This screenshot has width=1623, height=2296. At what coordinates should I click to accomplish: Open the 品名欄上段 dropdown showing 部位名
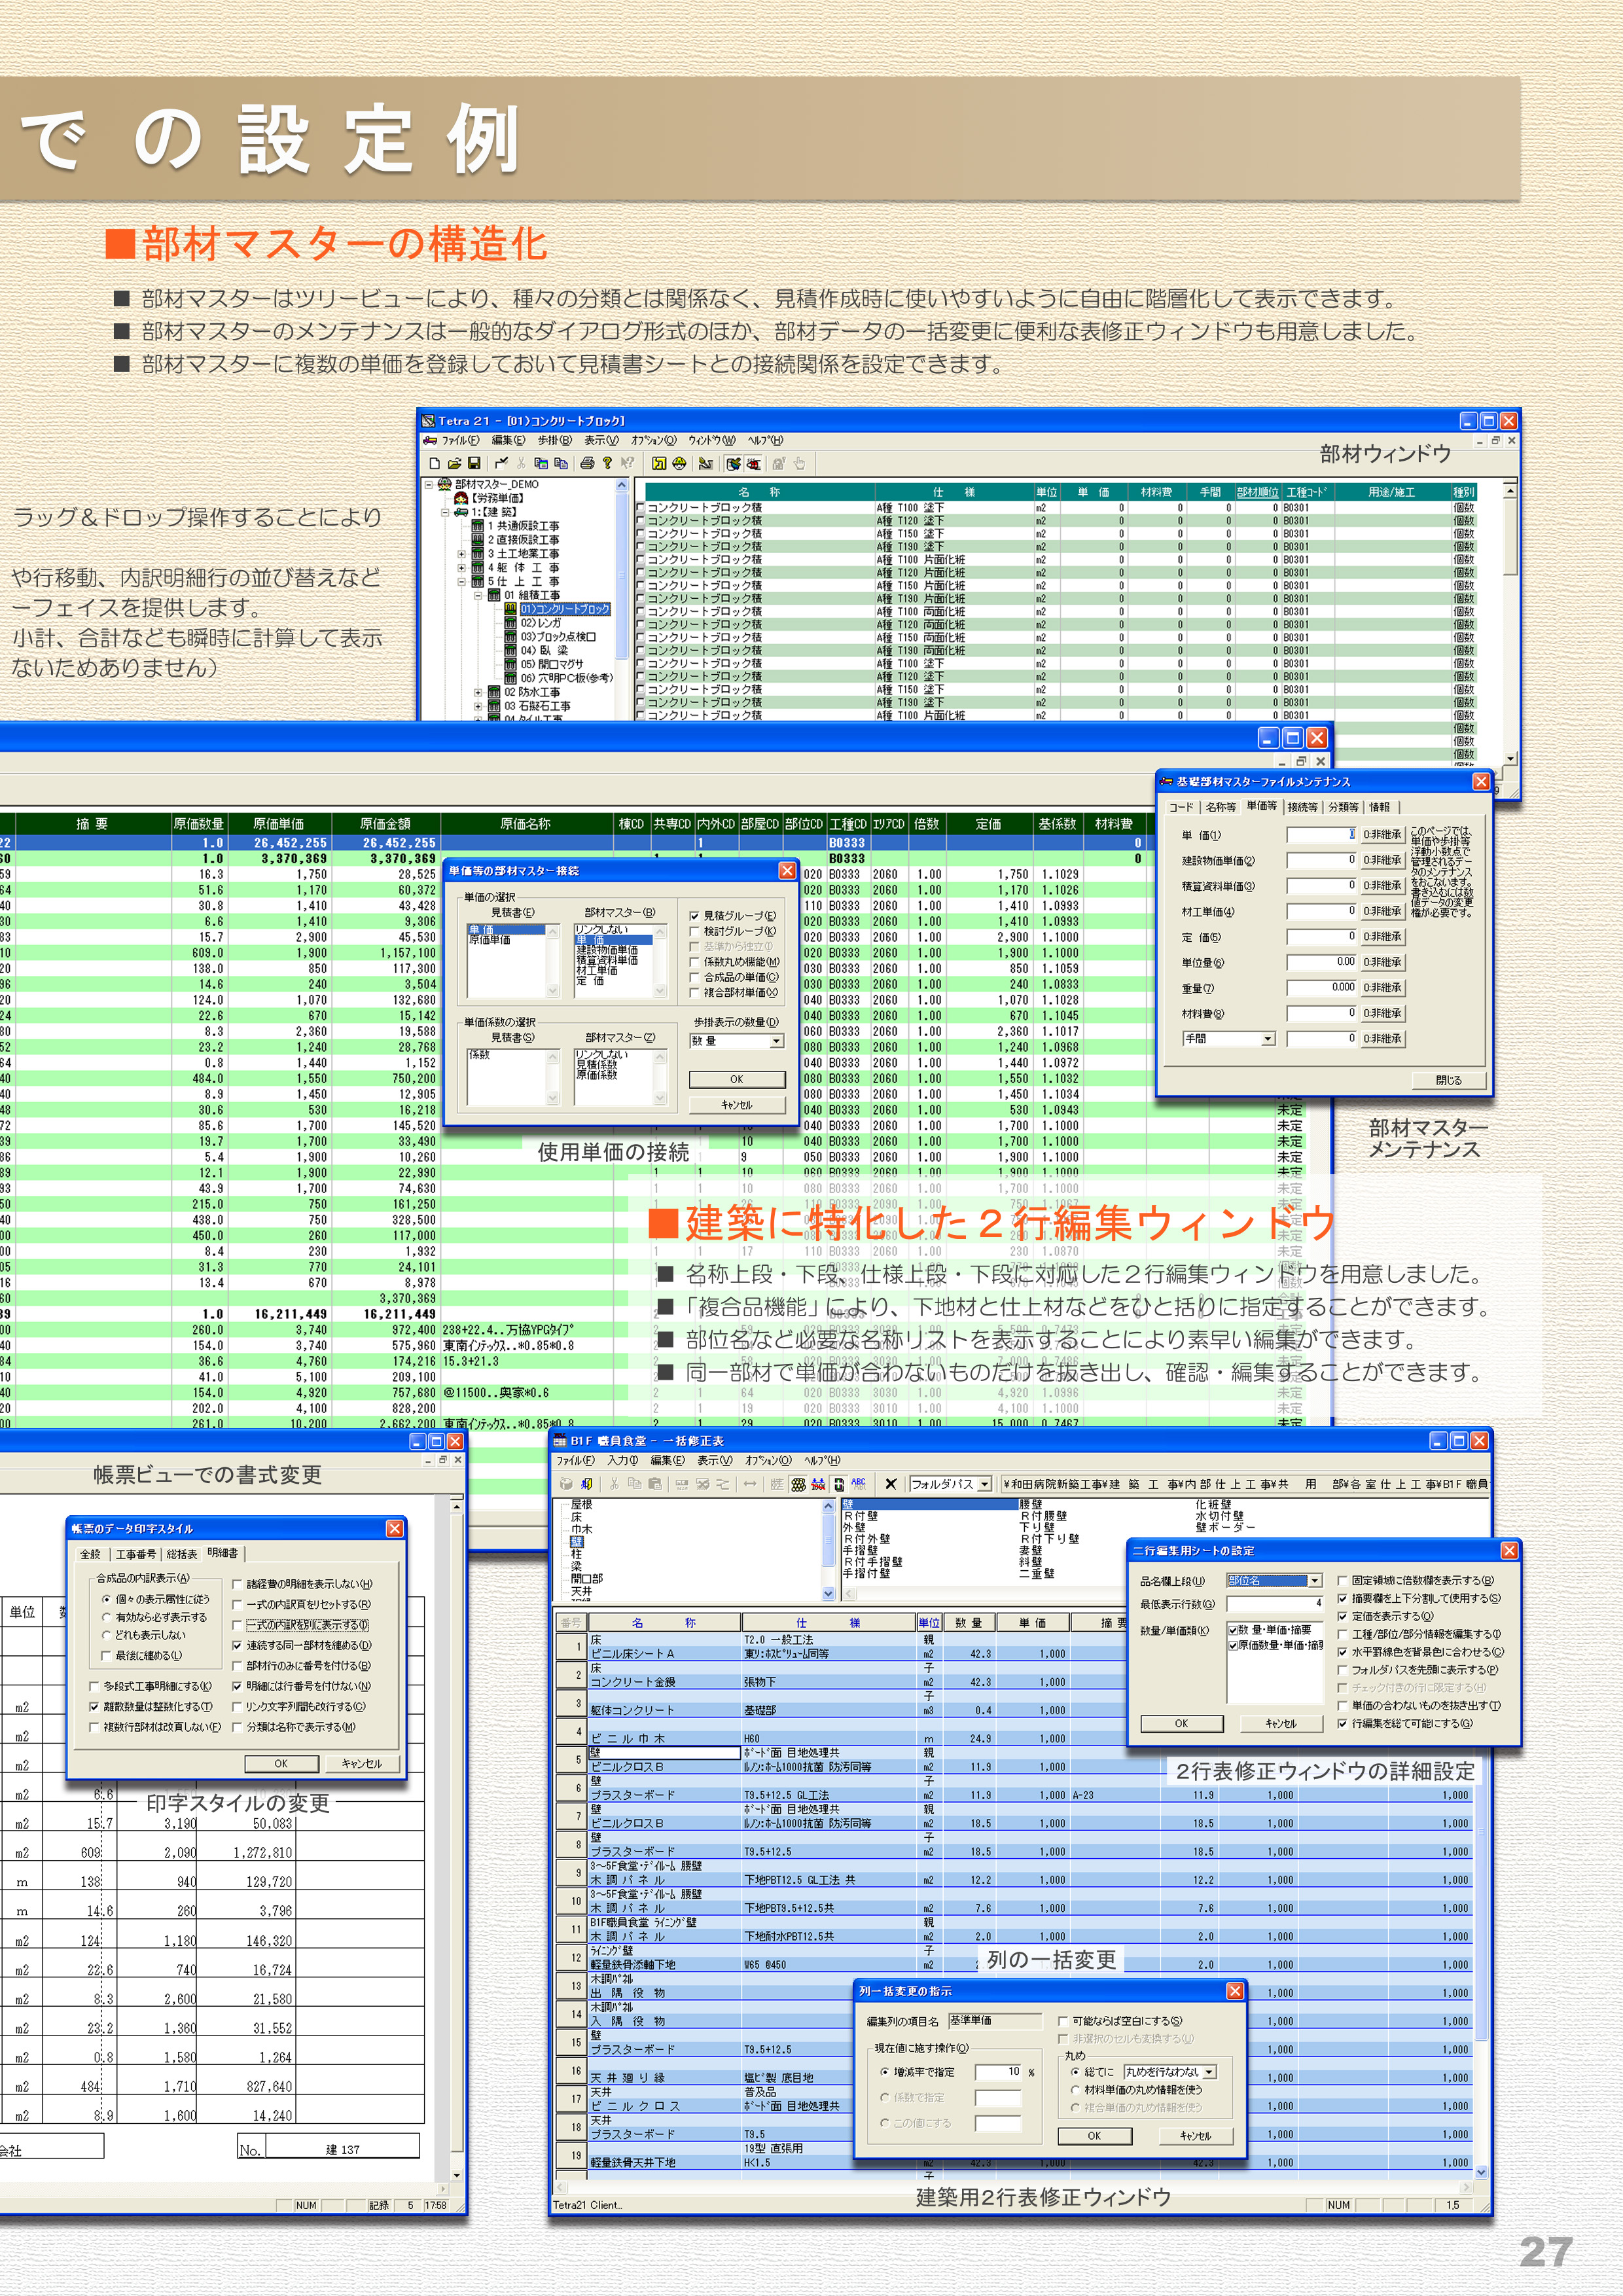click(1315, 1581)
